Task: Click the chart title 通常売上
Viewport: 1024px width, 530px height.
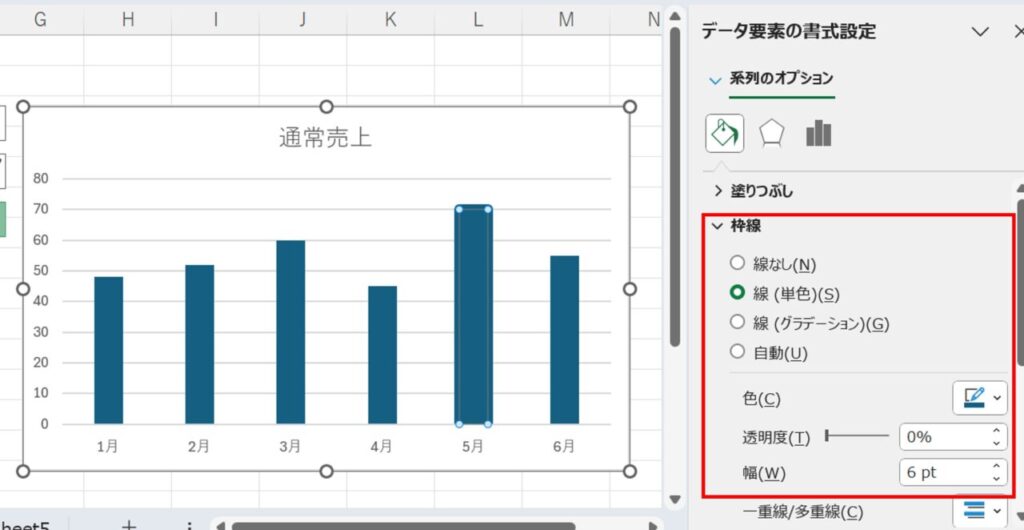Action: coord(325,138)
